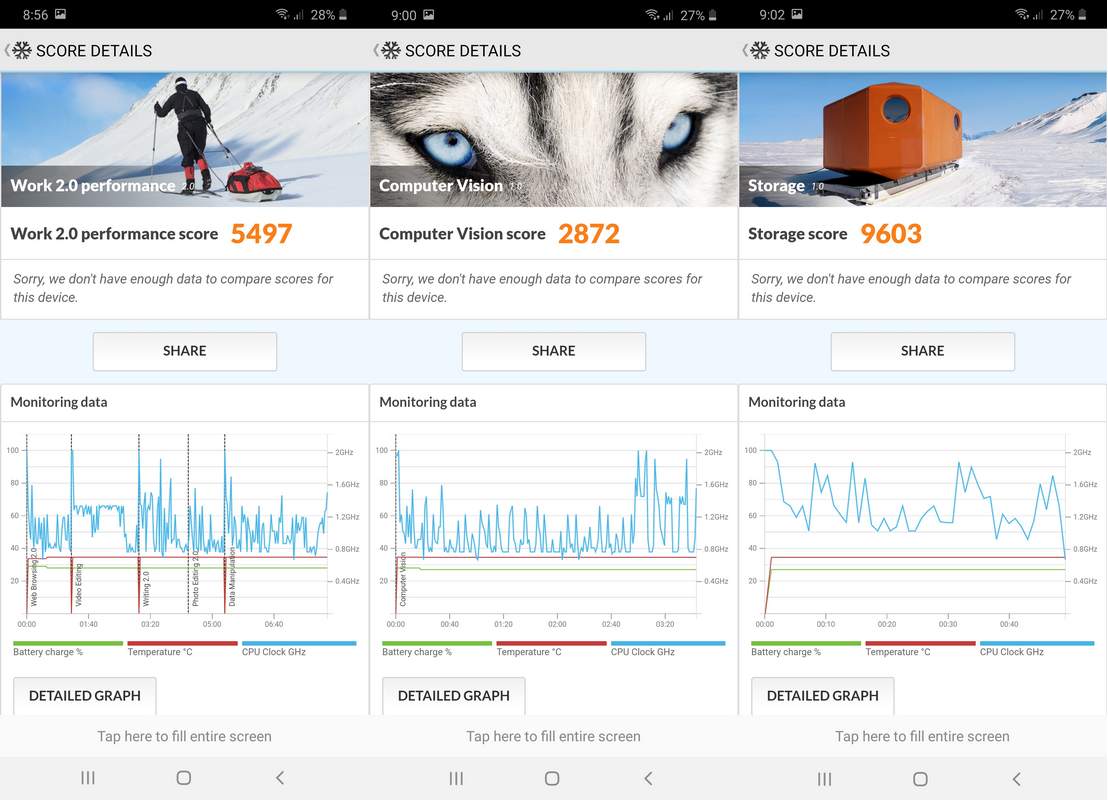Tap the skier Work 2.0 performance banner image
This screenshot has height=800, width=1108.
pos(184,139)
